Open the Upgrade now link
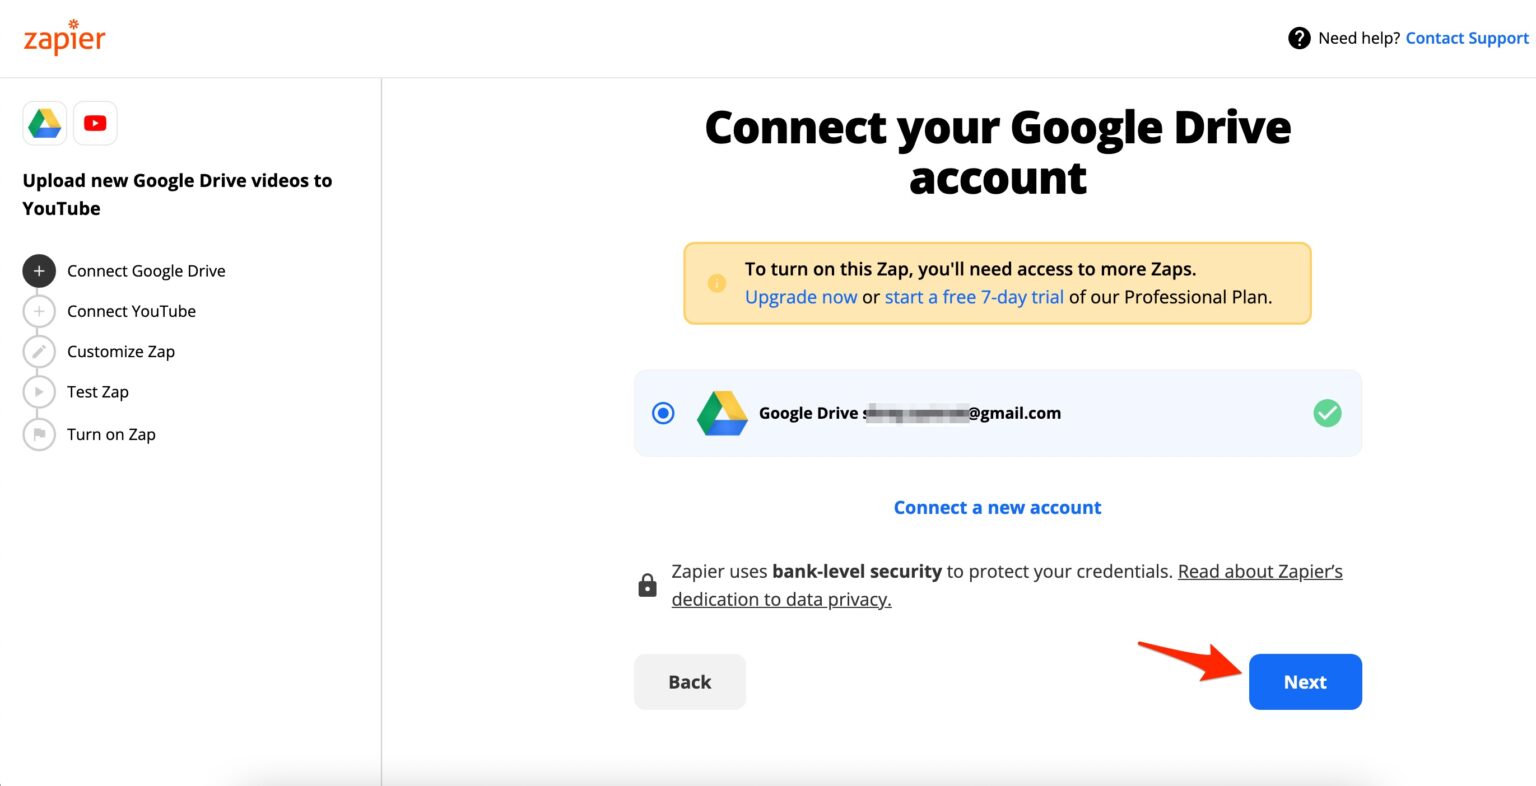The width and height of the screenshot is (1536, 786). tap(801, 297)
